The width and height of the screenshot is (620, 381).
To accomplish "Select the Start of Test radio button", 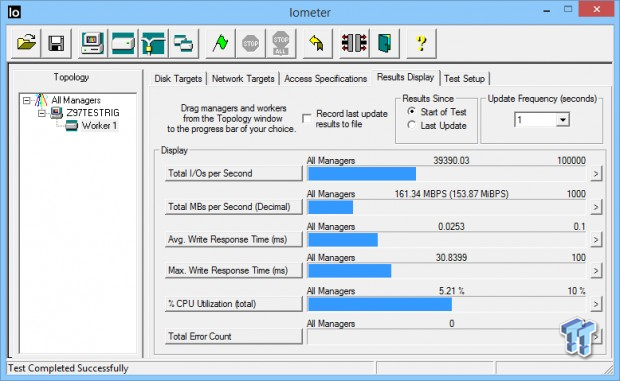I will (x=412, y=112).
